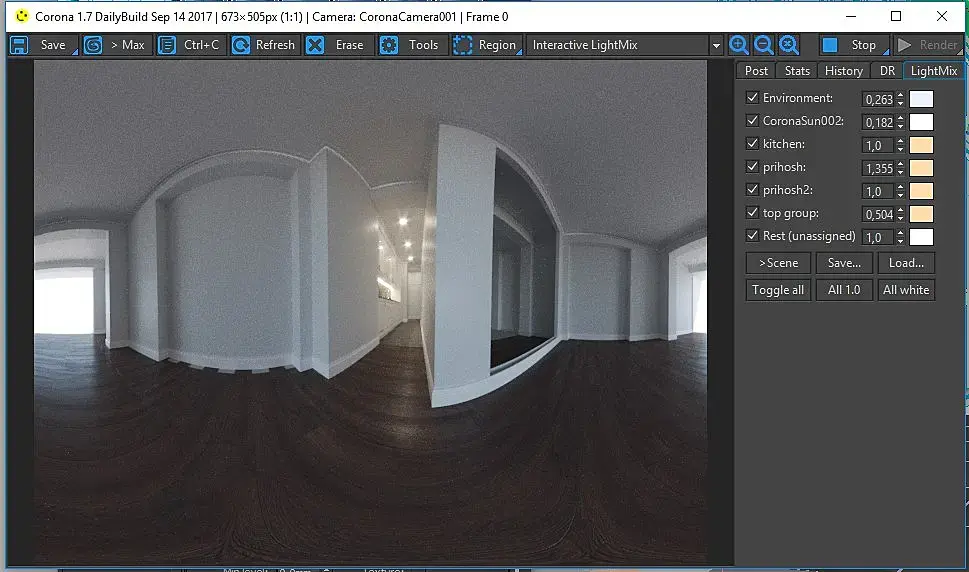The image size is (969, 572).
Task: Click the Stop toolbar text button
Action: [x=863, y=45]
